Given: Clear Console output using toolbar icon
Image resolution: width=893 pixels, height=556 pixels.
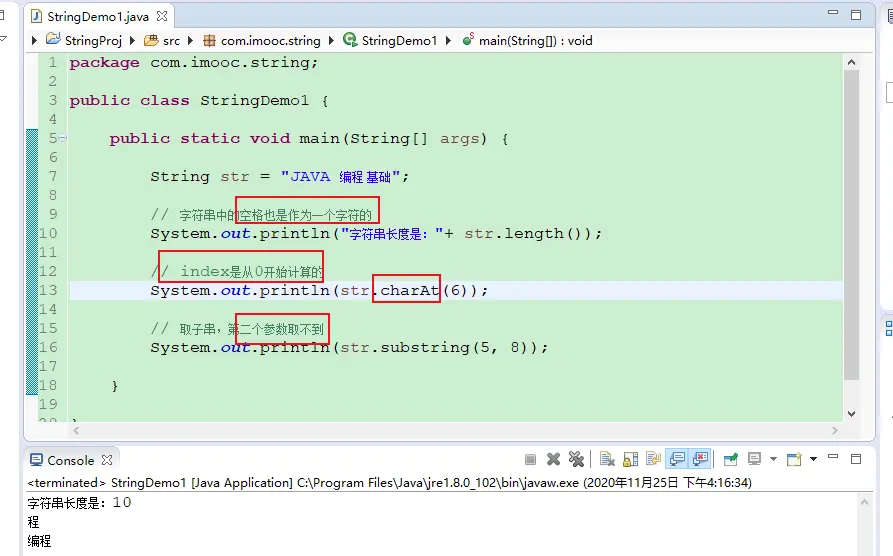Looking at the screenshot, I should pos(607,460).
